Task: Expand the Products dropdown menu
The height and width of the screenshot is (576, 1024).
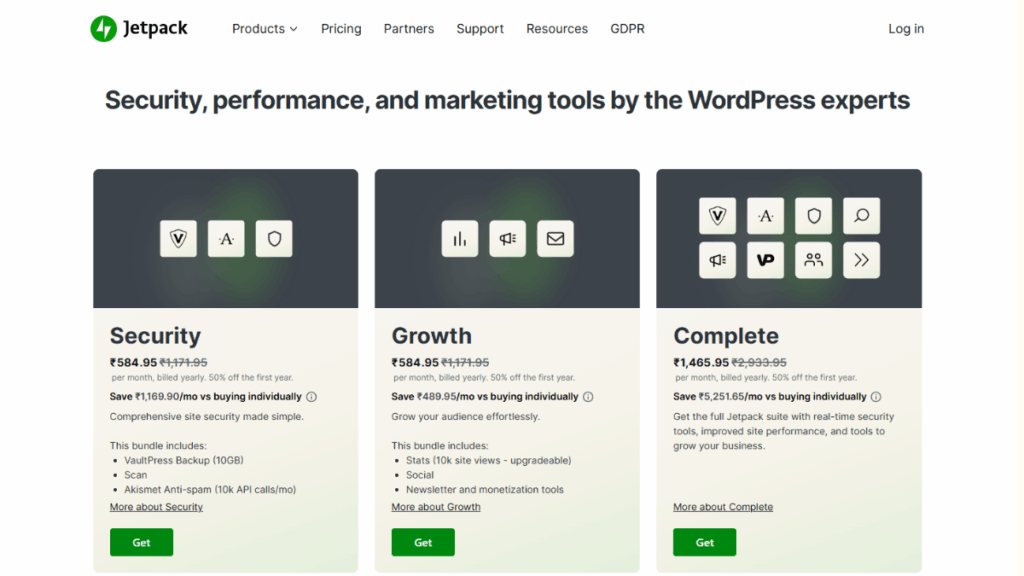Action: [264, 29]
